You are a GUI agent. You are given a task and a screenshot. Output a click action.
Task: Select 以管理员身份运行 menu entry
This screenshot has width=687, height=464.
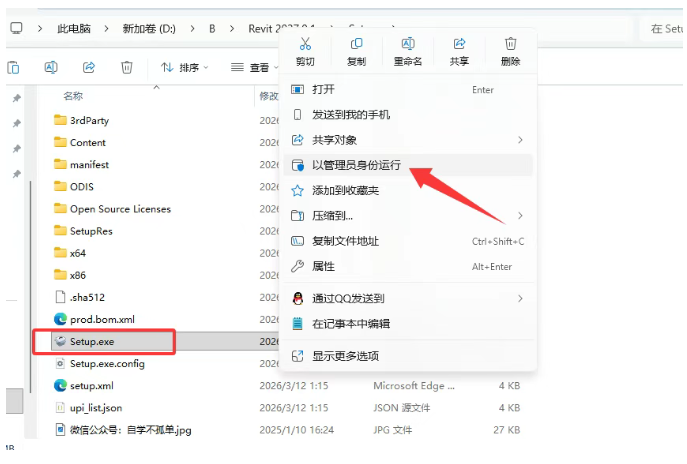pyautogui.click(x=357, y=165)
